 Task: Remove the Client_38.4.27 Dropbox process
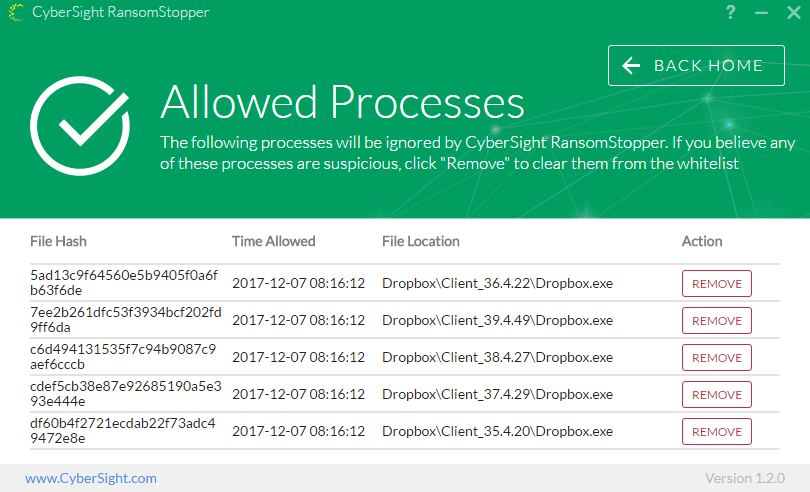(716, 357)
